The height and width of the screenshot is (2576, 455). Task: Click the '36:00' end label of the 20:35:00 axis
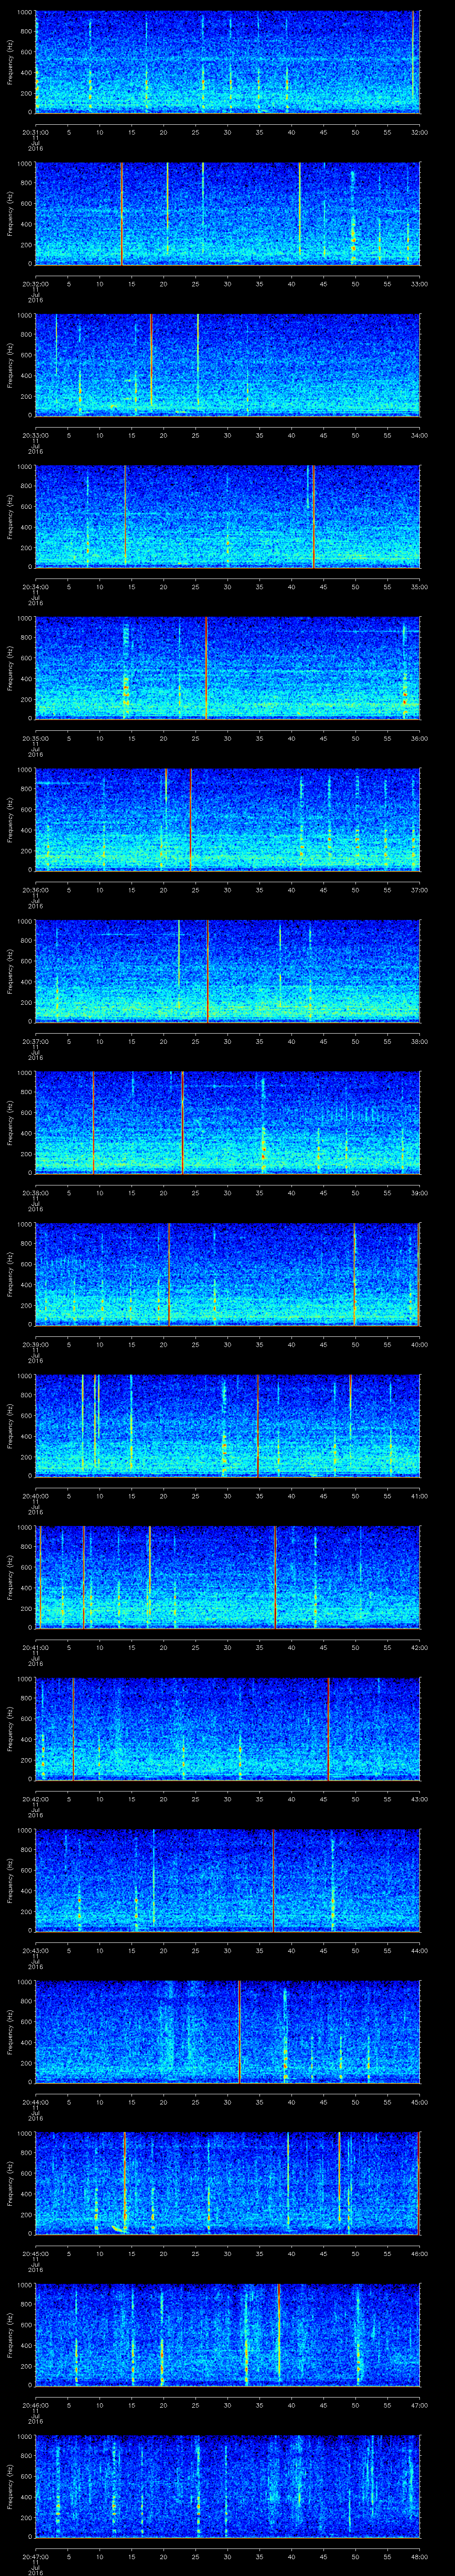419,738
